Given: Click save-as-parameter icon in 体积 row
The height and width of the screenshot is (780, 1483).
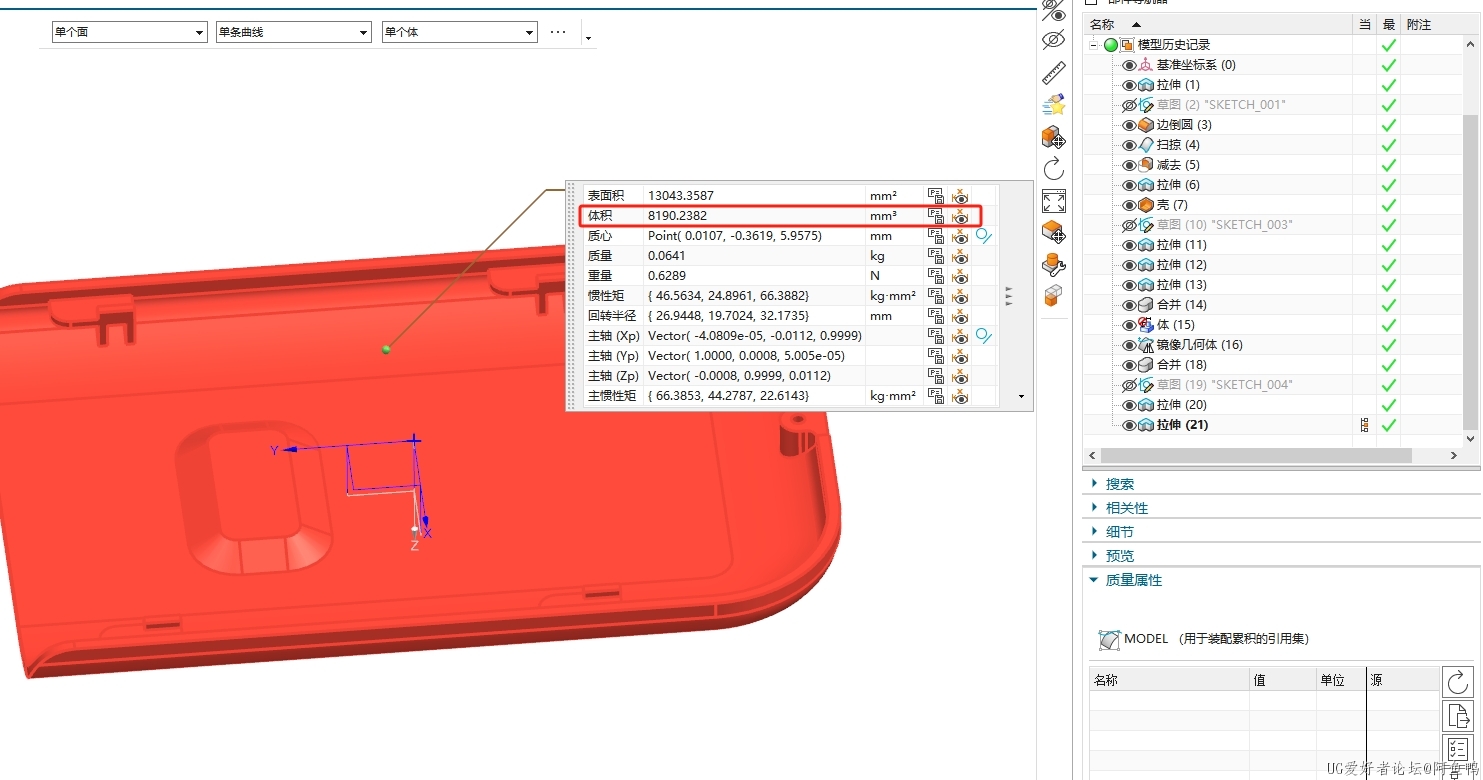Looking at the screenshot, I should (x=935, y=216).
